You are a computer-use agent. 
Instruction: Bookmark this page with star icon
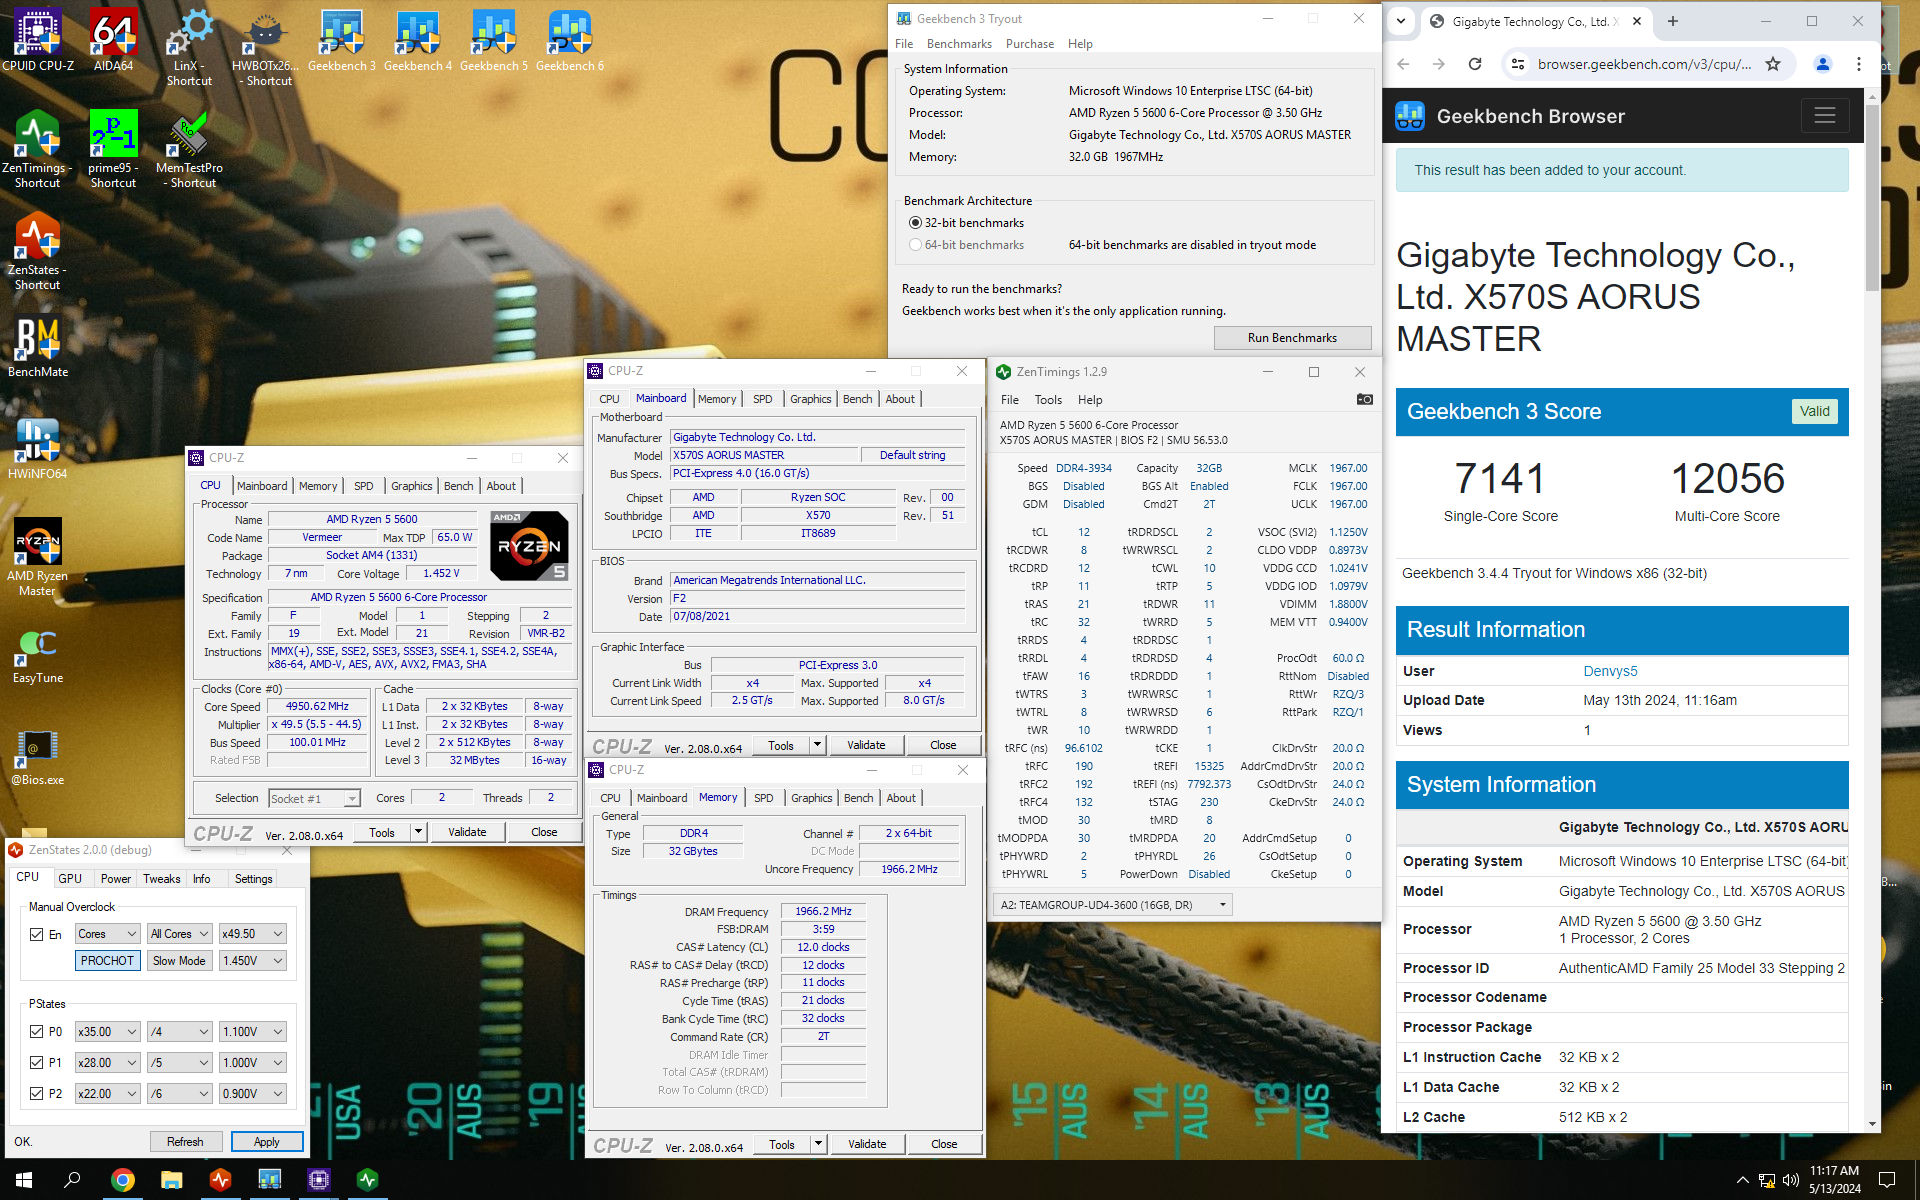click(1773, 64)
